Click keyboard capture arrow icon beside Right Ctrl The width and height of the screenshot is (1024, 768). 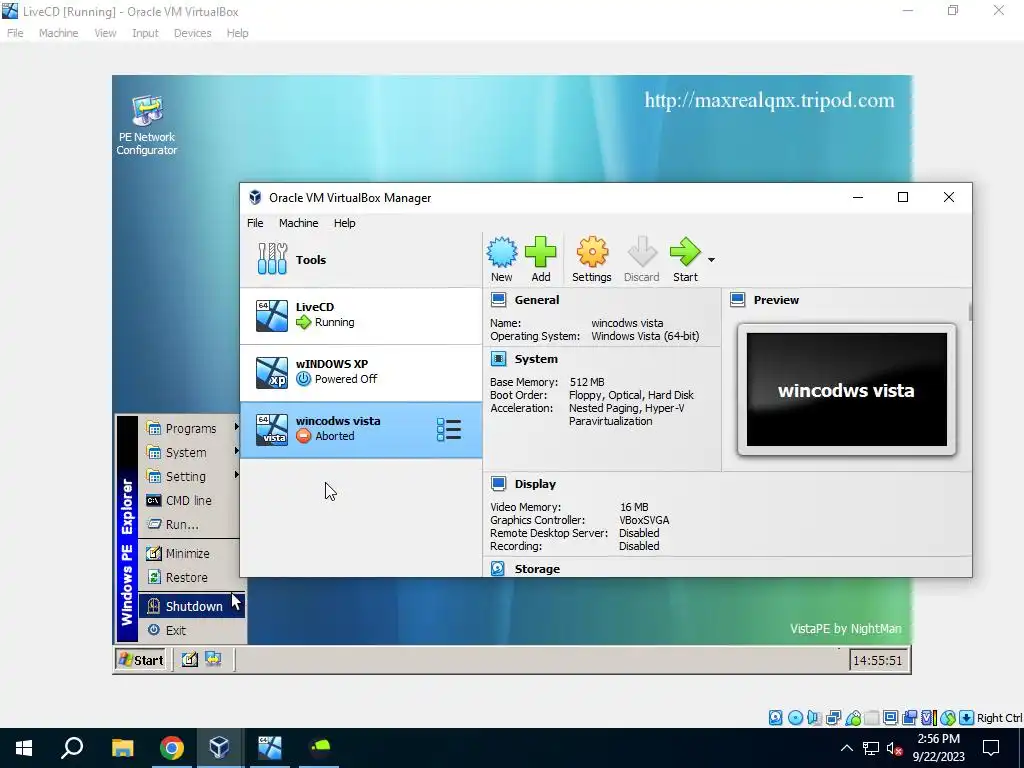[x=967, y=718]
